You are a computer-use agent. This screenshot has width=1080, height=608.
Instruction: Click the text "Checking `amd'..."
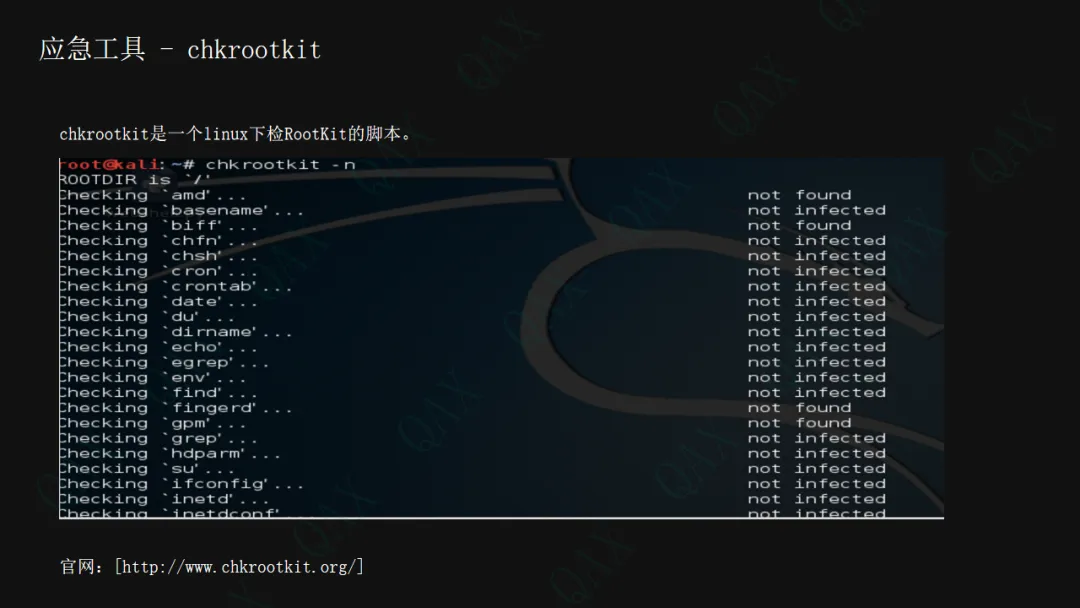coord(152,195)
